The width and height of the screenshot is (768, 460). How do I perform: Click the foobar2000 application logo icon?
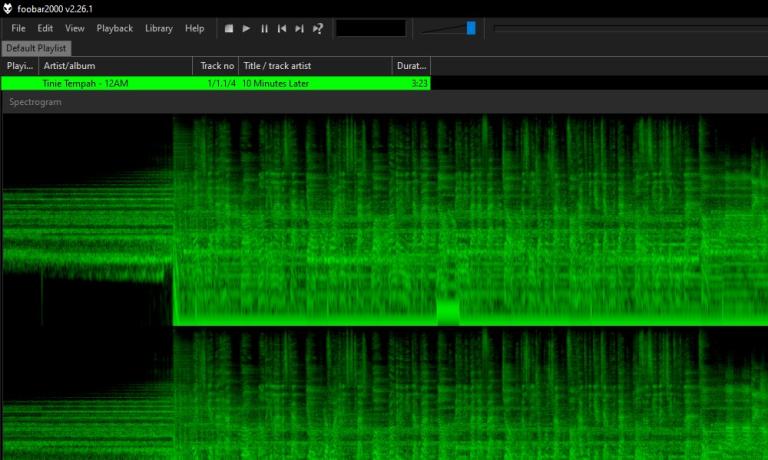(7, 8)
